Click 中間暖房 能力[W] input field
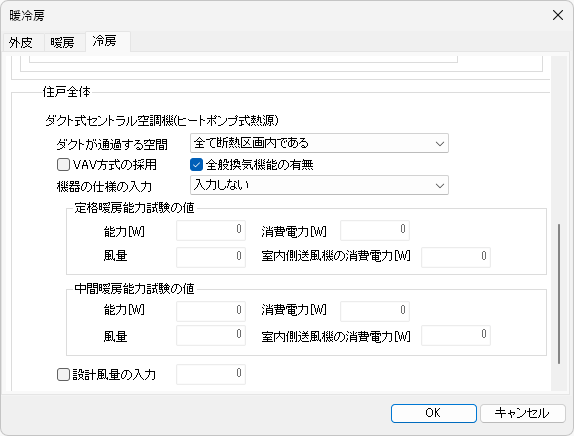574x436 pixels. coord(211,311)
